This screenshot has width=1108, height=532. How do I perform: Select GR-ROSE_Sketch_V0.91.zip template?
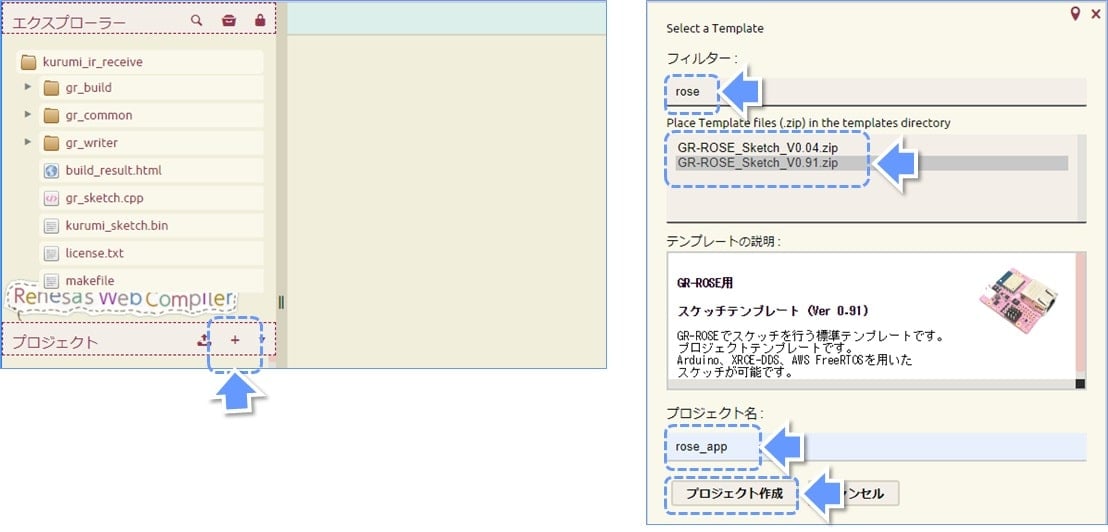pos(871,163)
